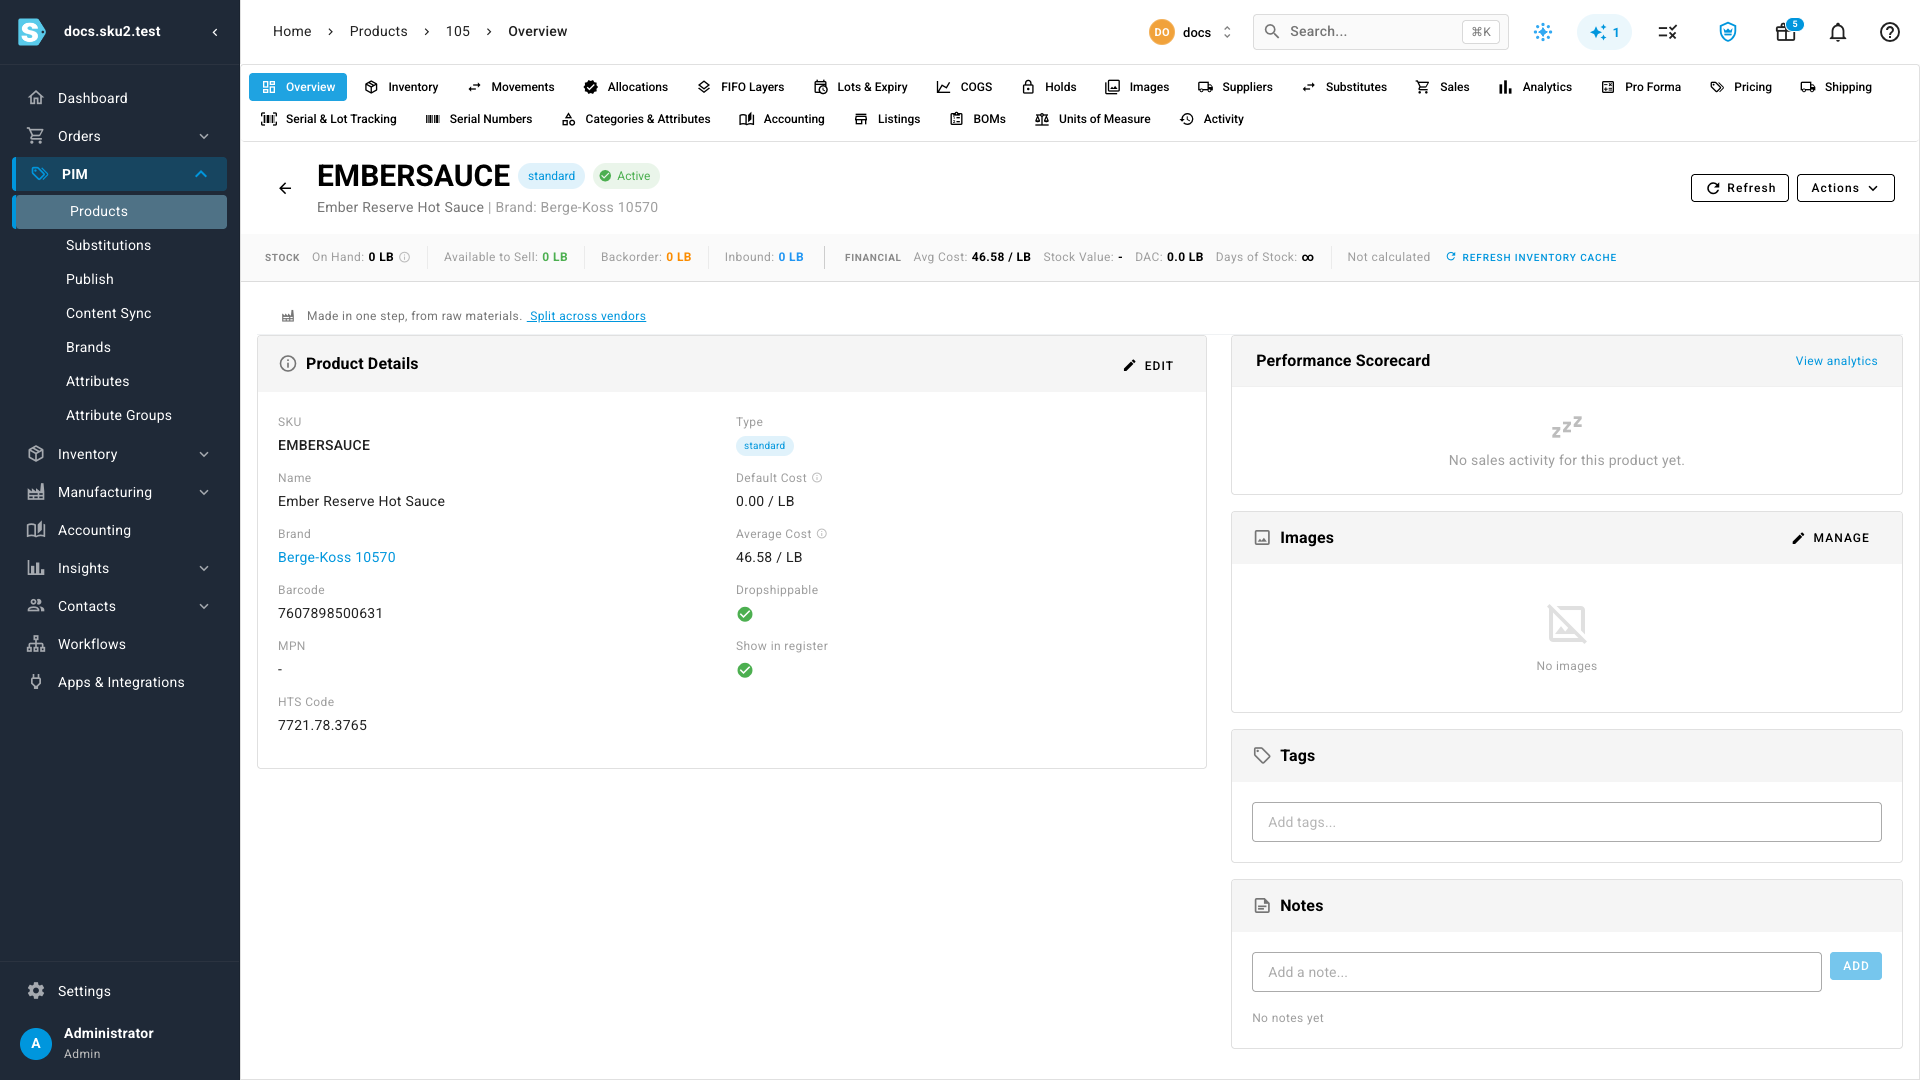This screenshot has width=1920, height=1080.
Task: Click the Average Cost info icon
Action: click(x=822, y=534)
